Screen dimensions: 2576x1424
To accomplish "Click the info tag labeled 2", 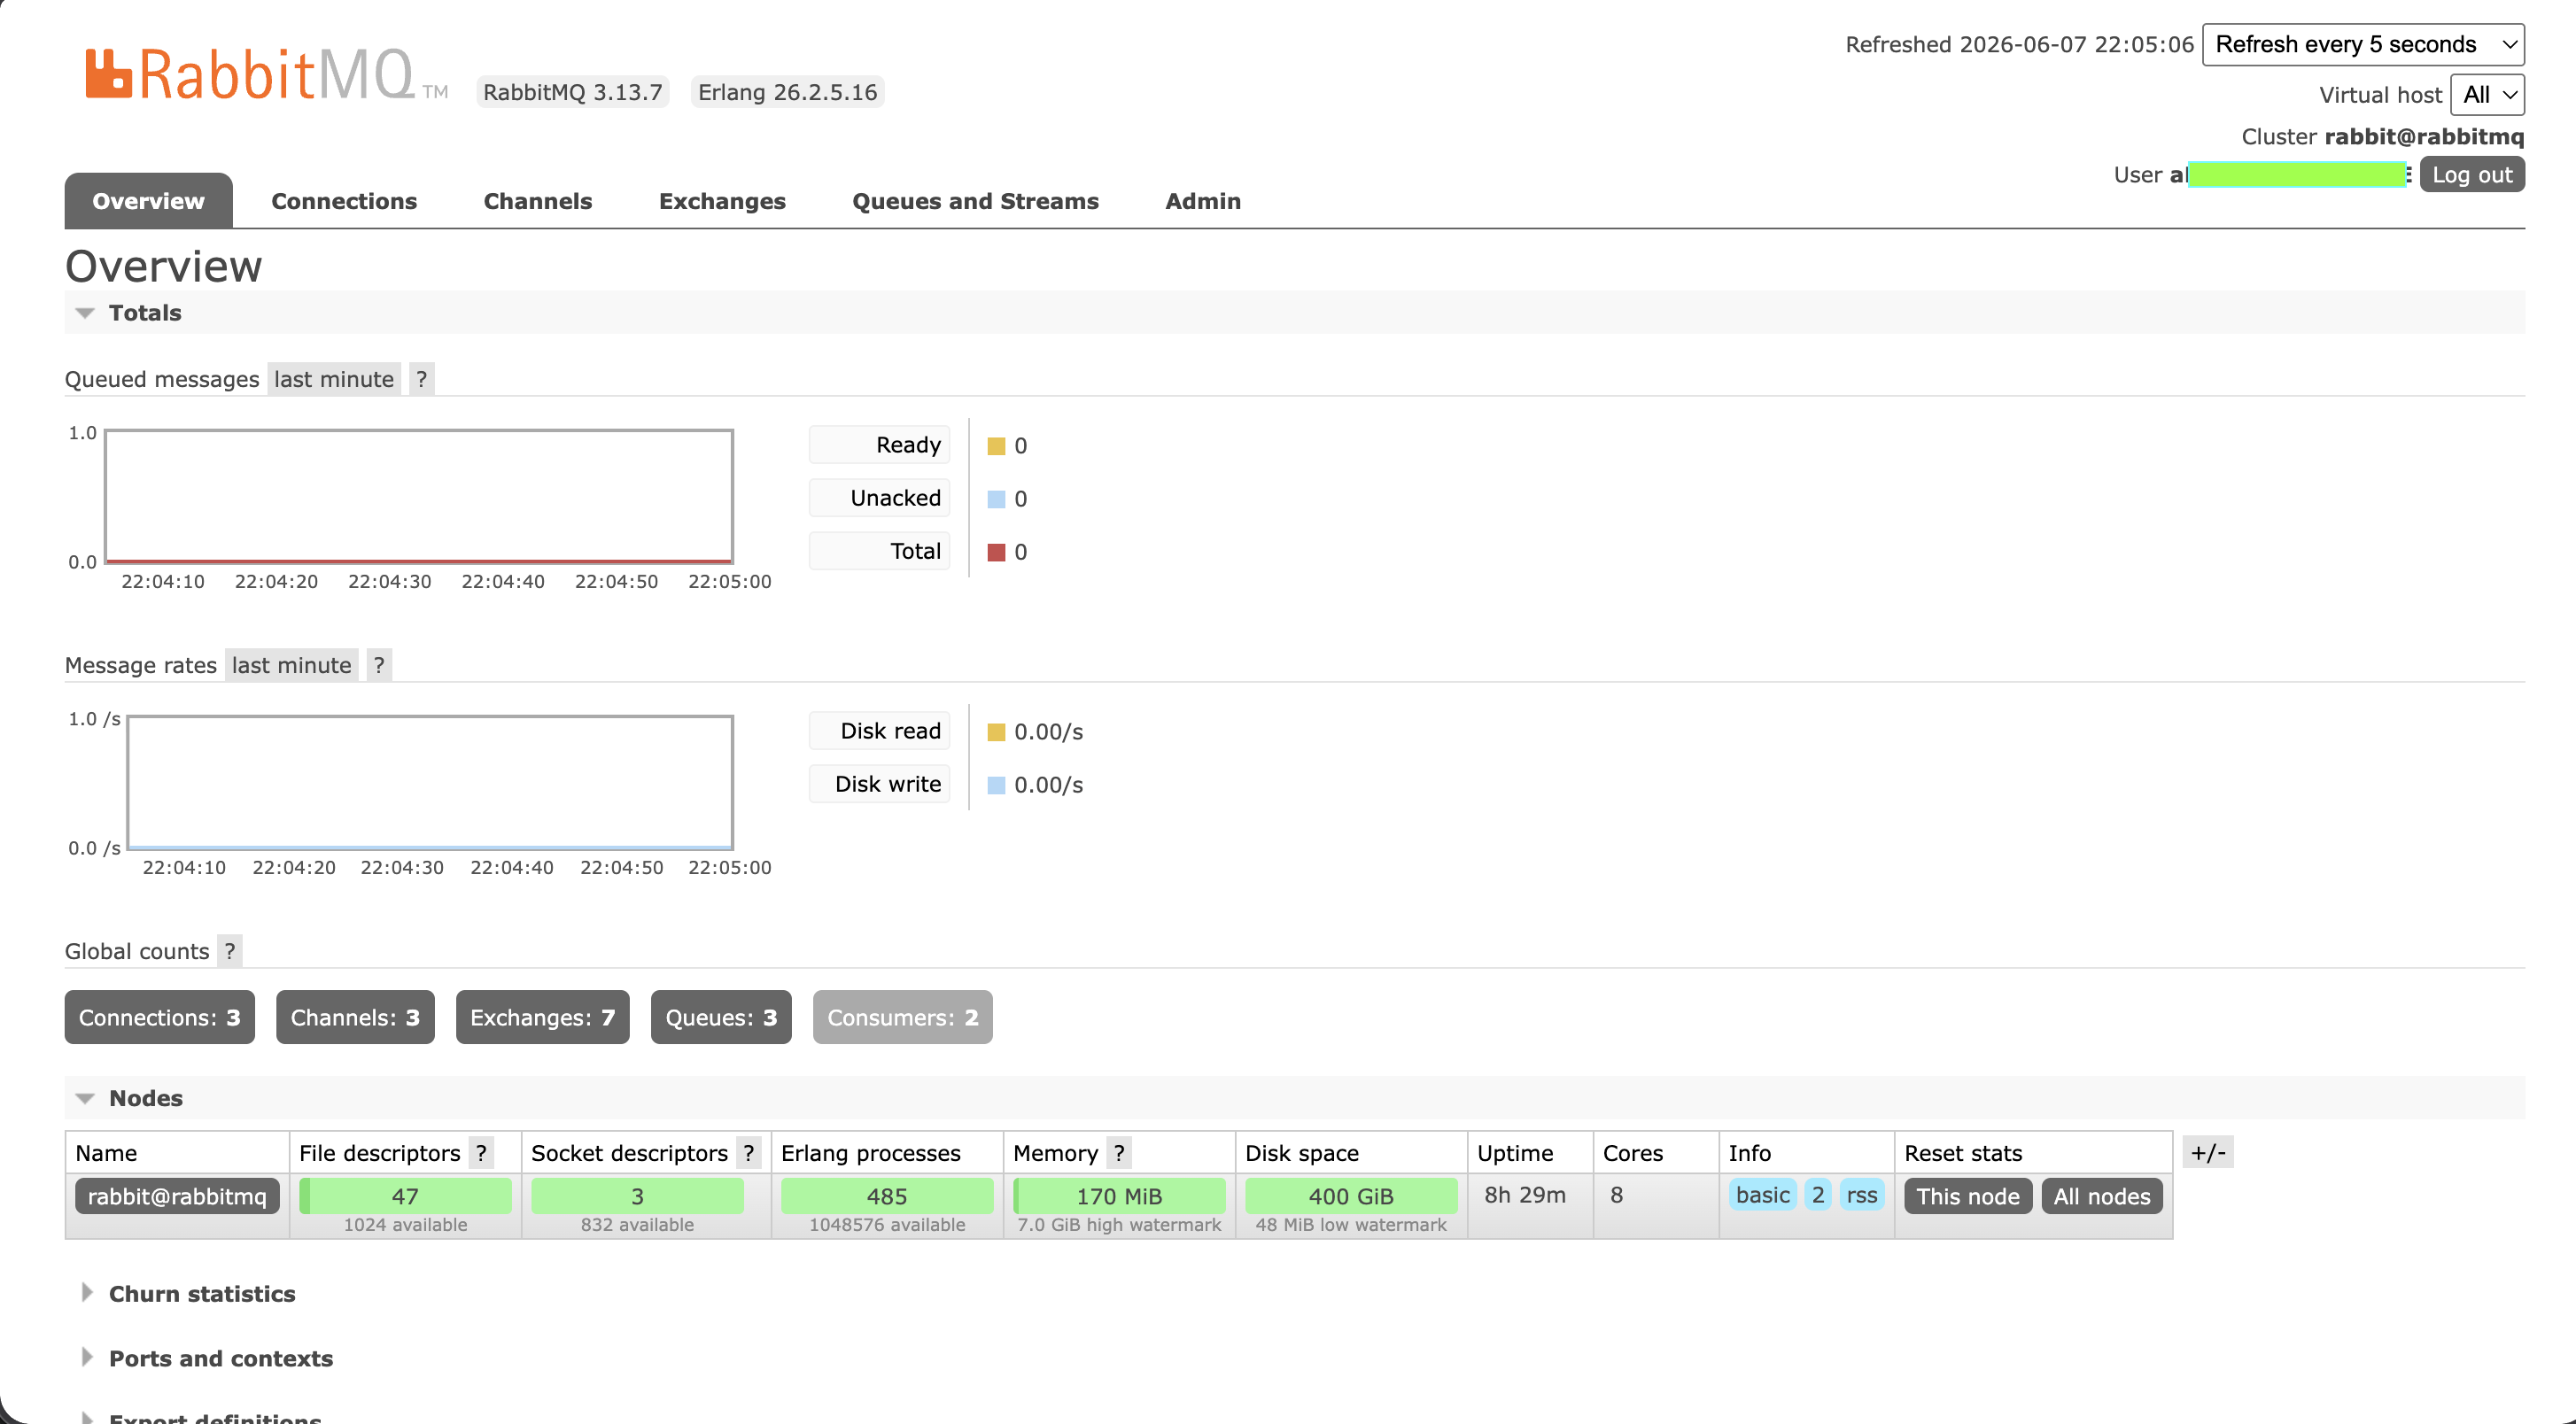I will 1818,1195.
